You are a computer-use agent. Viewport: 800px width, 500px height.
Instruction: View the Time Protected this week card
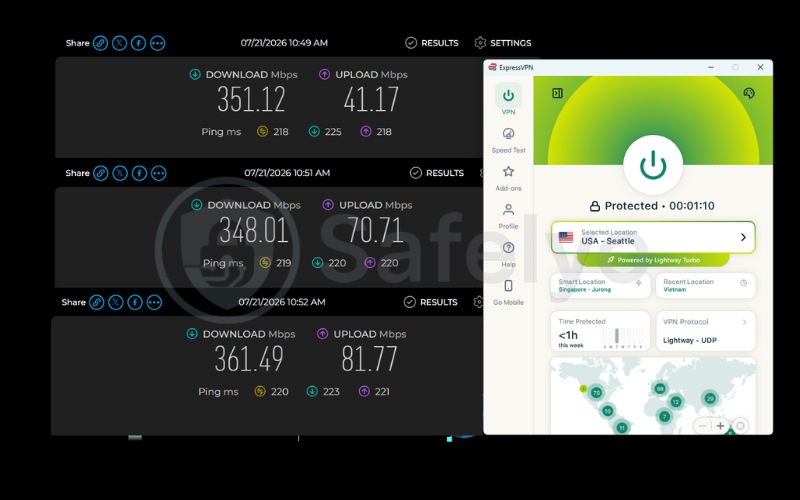tap(600, 331)
